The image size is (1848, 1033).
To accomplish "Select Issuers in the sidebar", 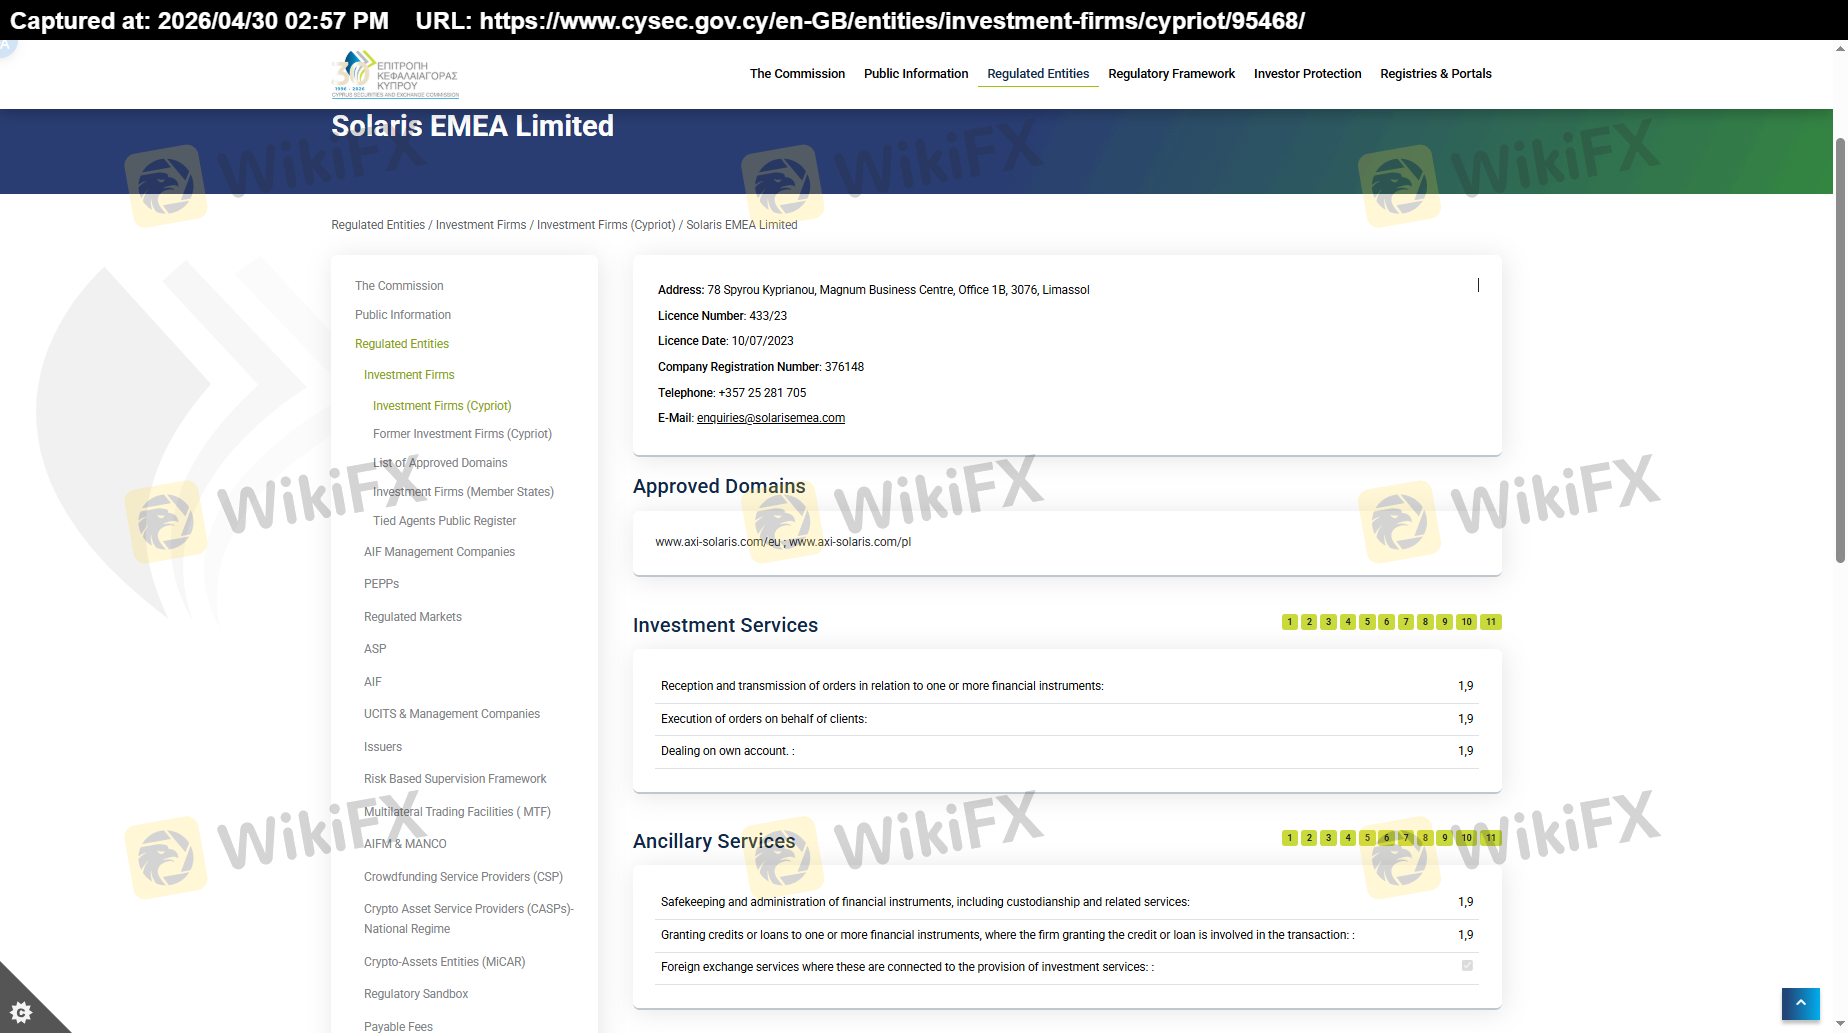I will pos(383,747).
